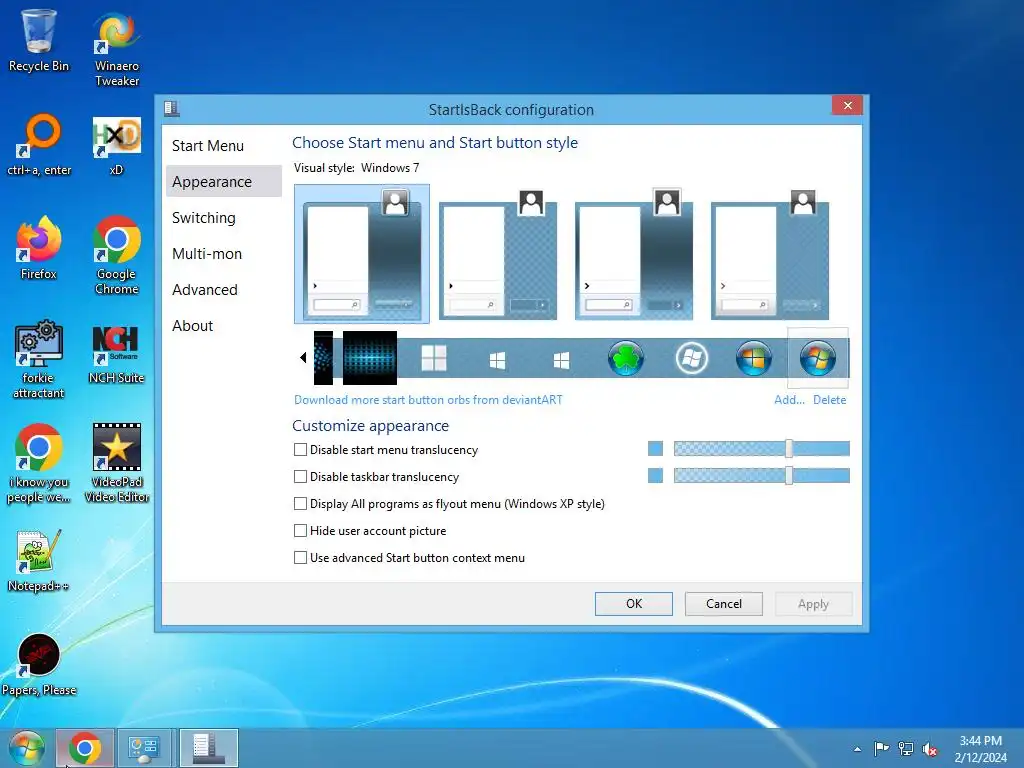Select the second start menu style thumbnail

pyautogui.click(x=498, y=255)
